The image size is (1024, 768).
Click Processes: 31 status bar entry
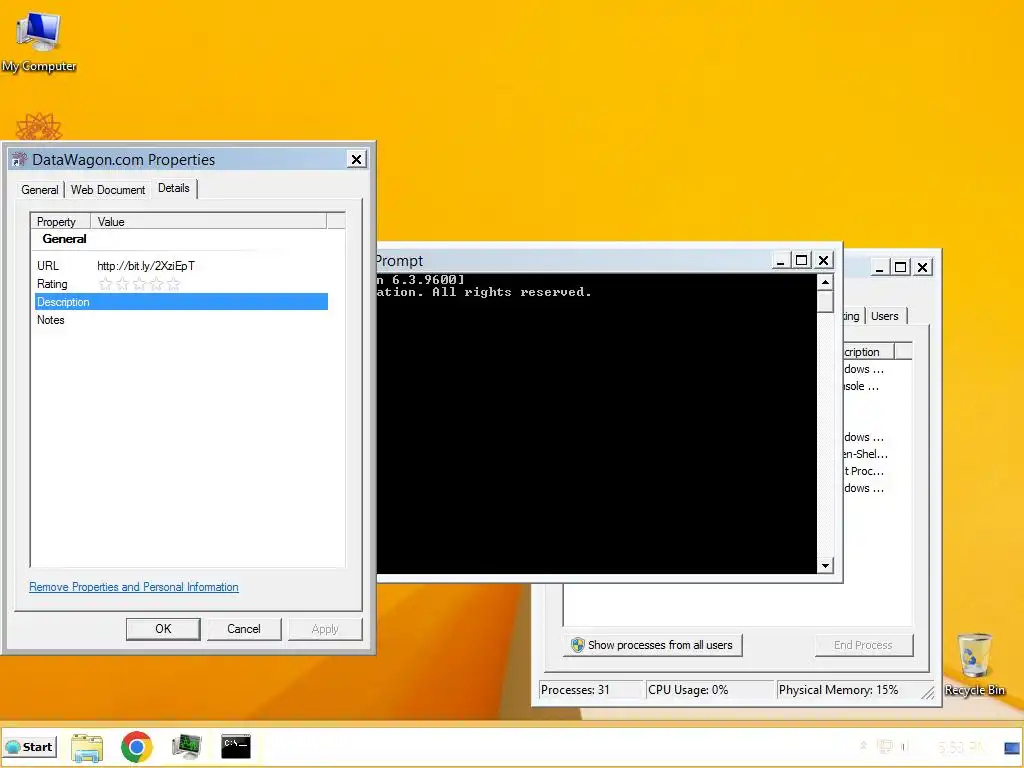point(590,690)
